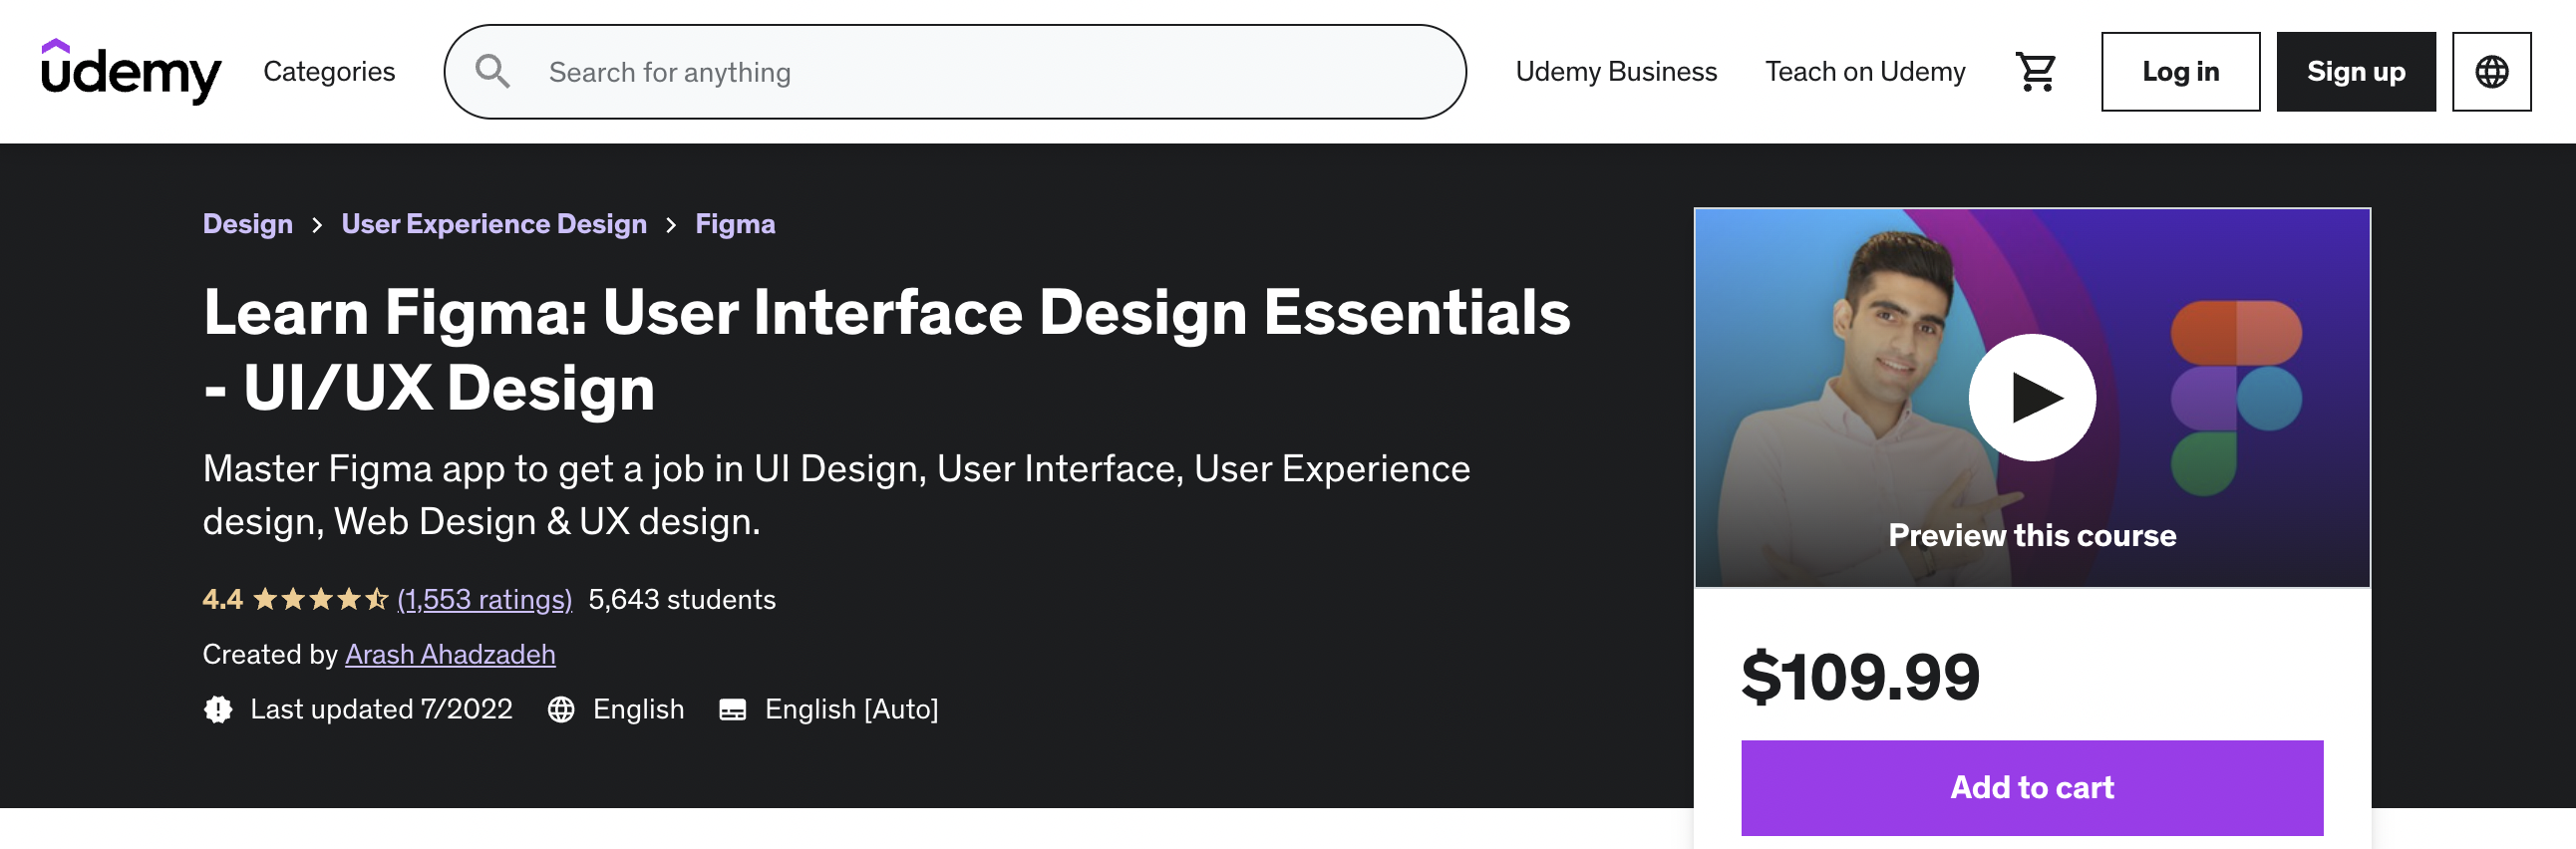2576x849 pixels.
Task: Click the Log in button
Action: point(2180,72)
